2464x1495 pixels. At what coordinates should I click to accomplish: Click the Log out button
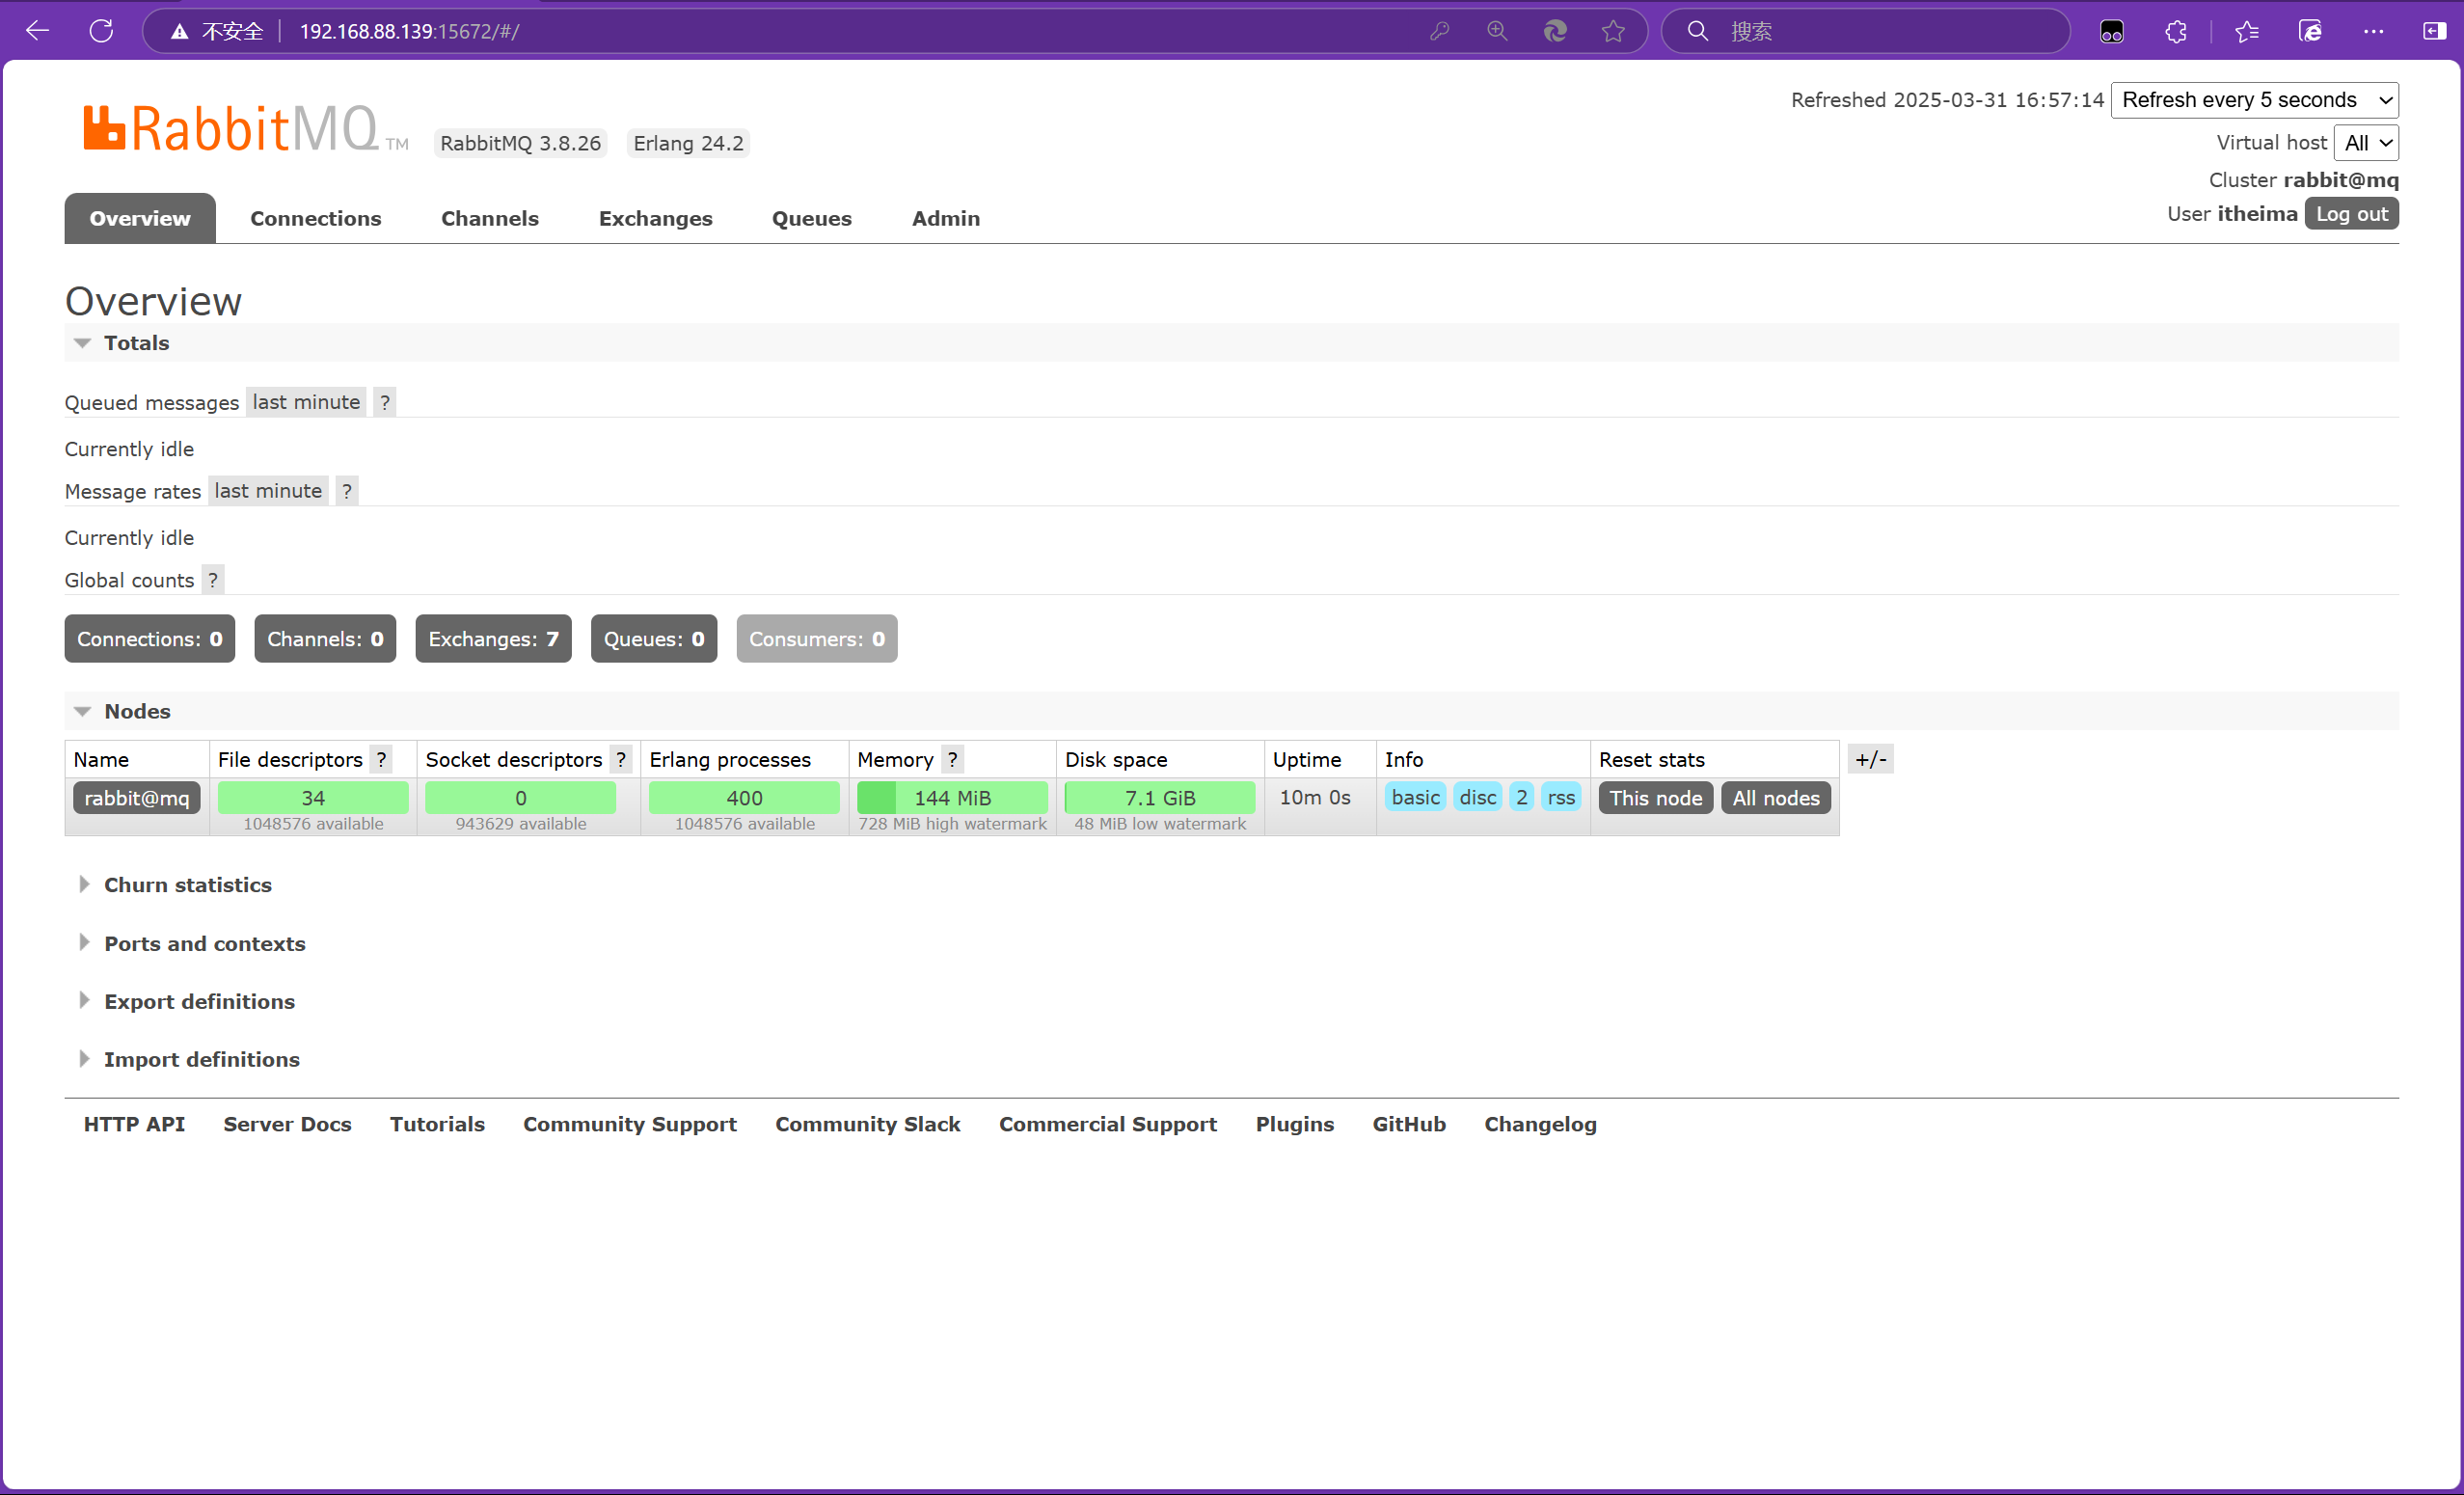click(x=2351, y=214)
